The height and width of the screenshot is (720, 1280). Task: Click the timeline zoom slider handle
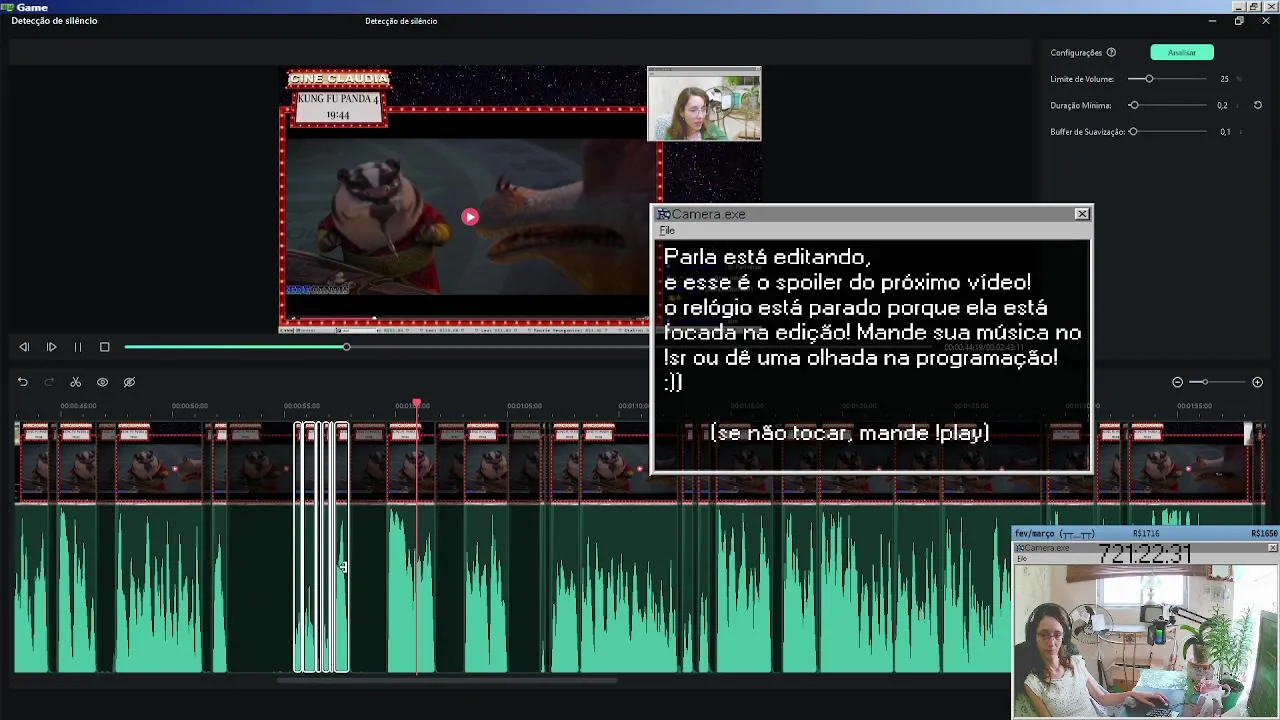[1205, 382]
